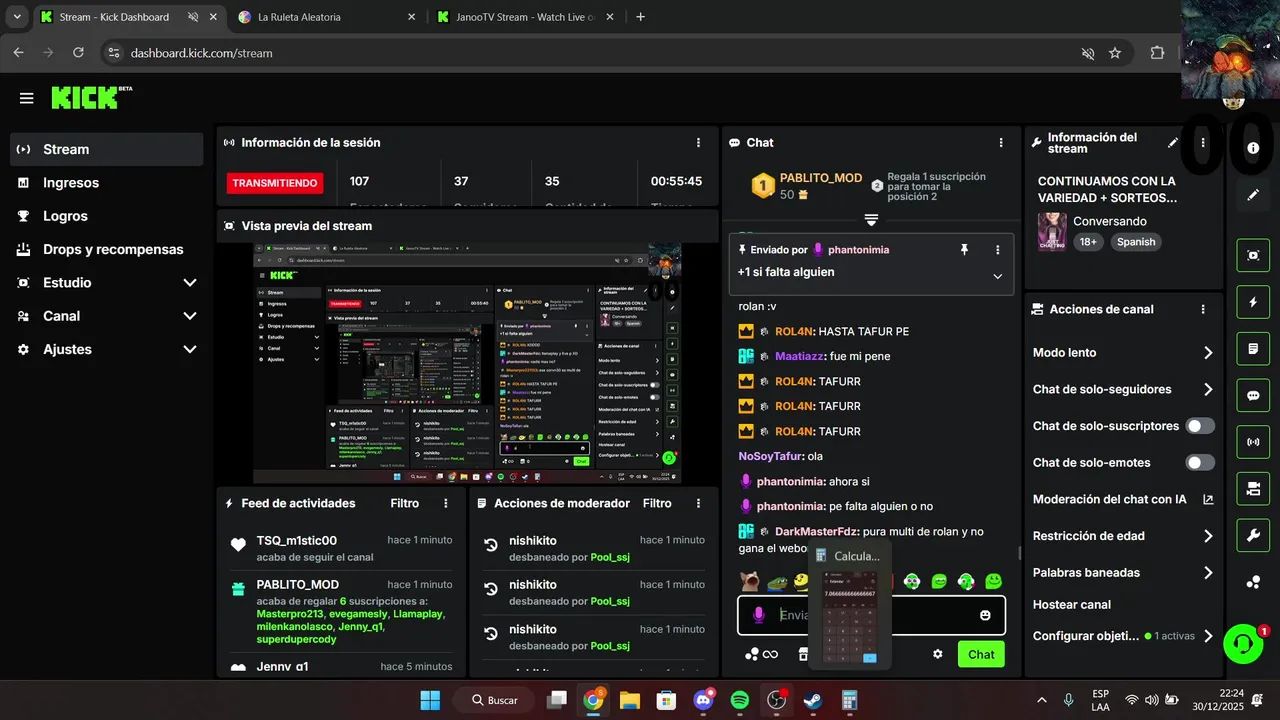Image resolution: width=1280 pixels, height=720 pixels.
Task: Go to Ingresos in the sidebar
Action: 107,183
